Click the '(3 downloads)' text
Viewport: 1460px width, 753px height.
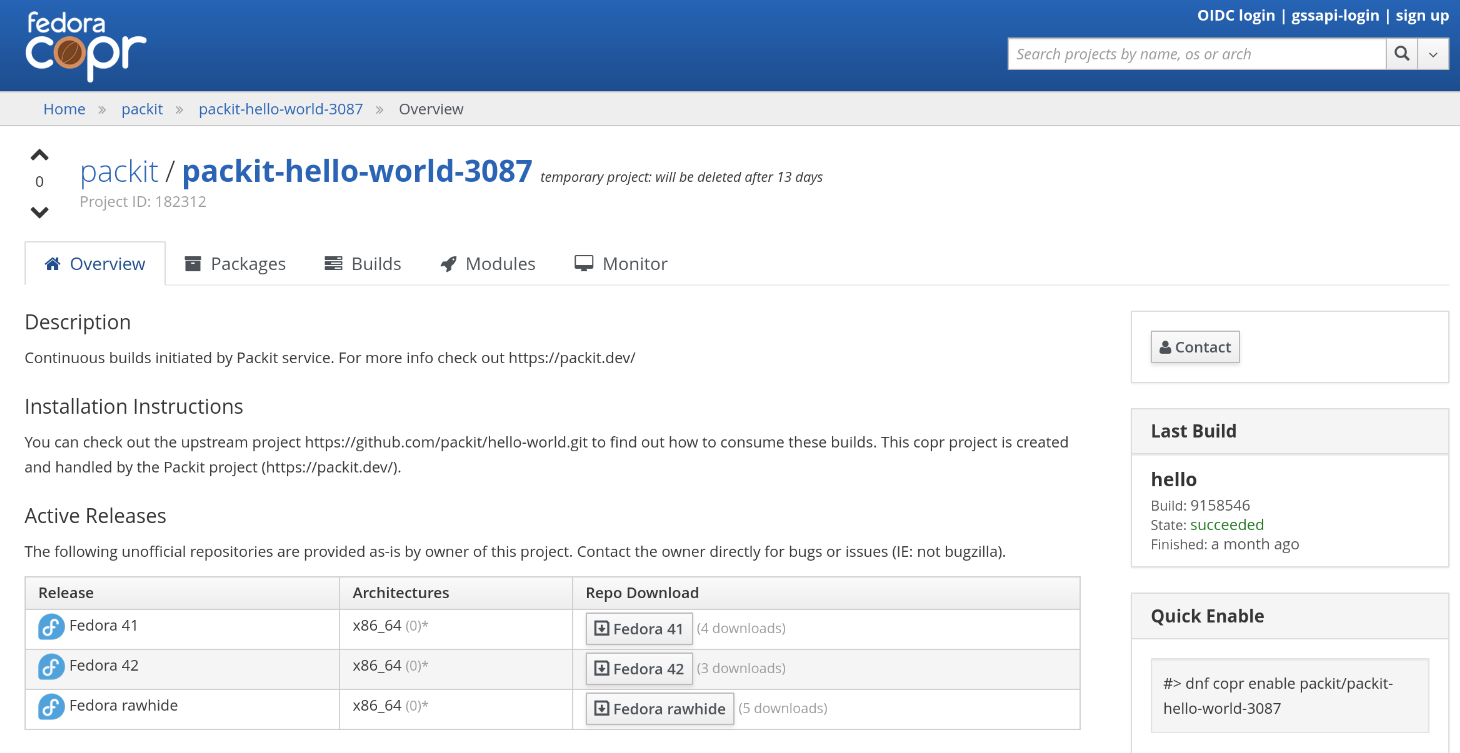pos(741,668)
